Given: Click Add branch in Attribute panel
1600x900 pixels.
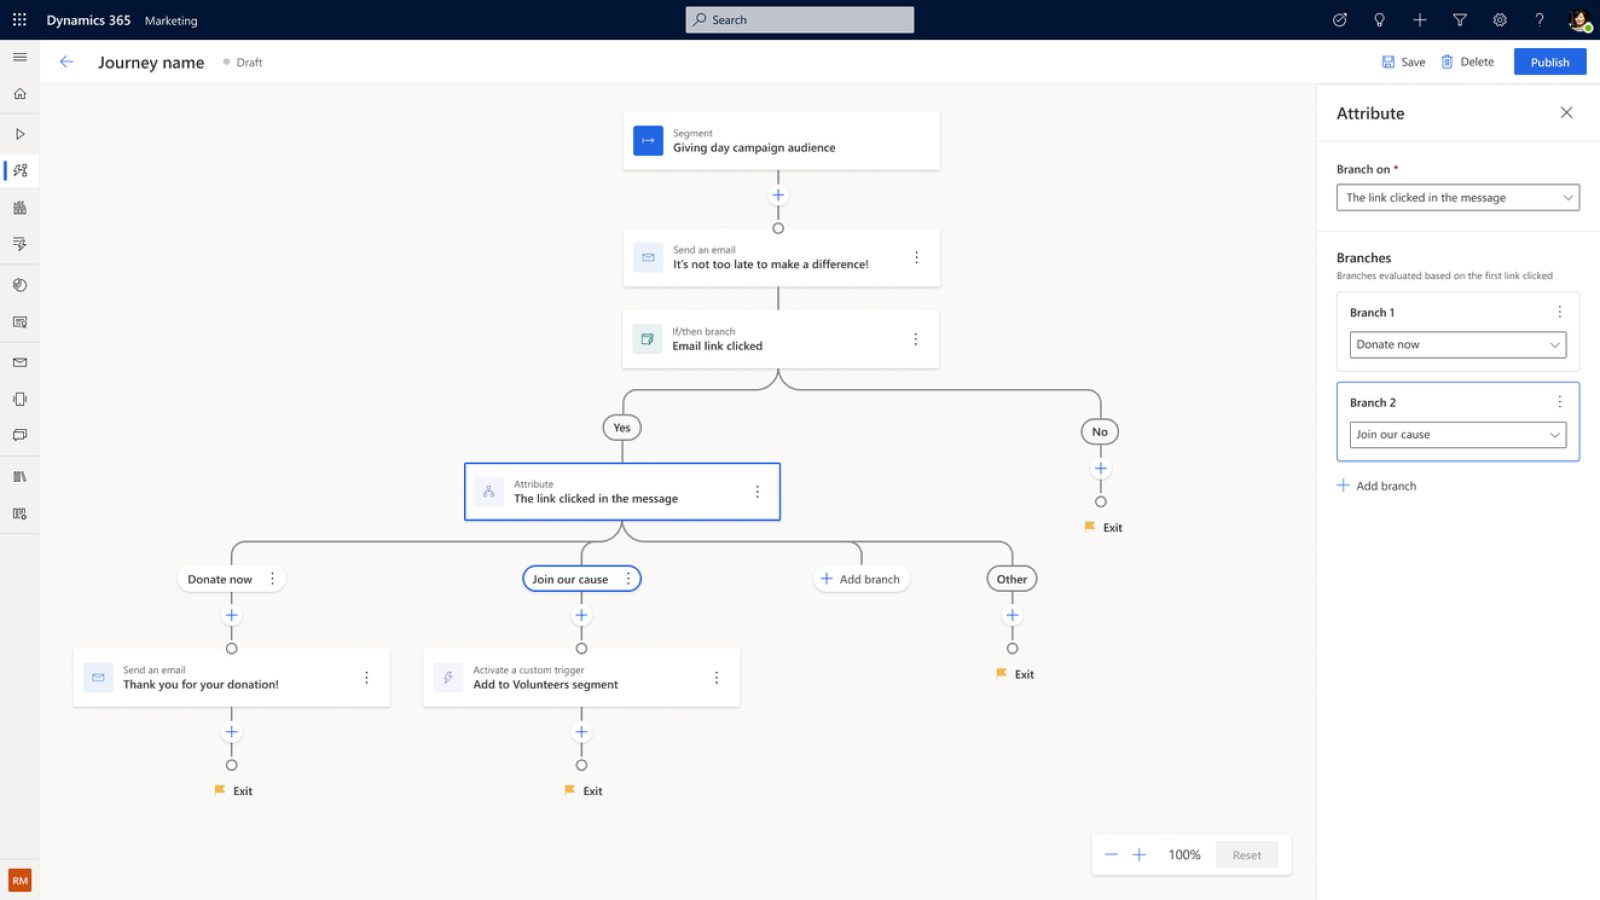Looking at the screenshot, I should coord(1377,486).
